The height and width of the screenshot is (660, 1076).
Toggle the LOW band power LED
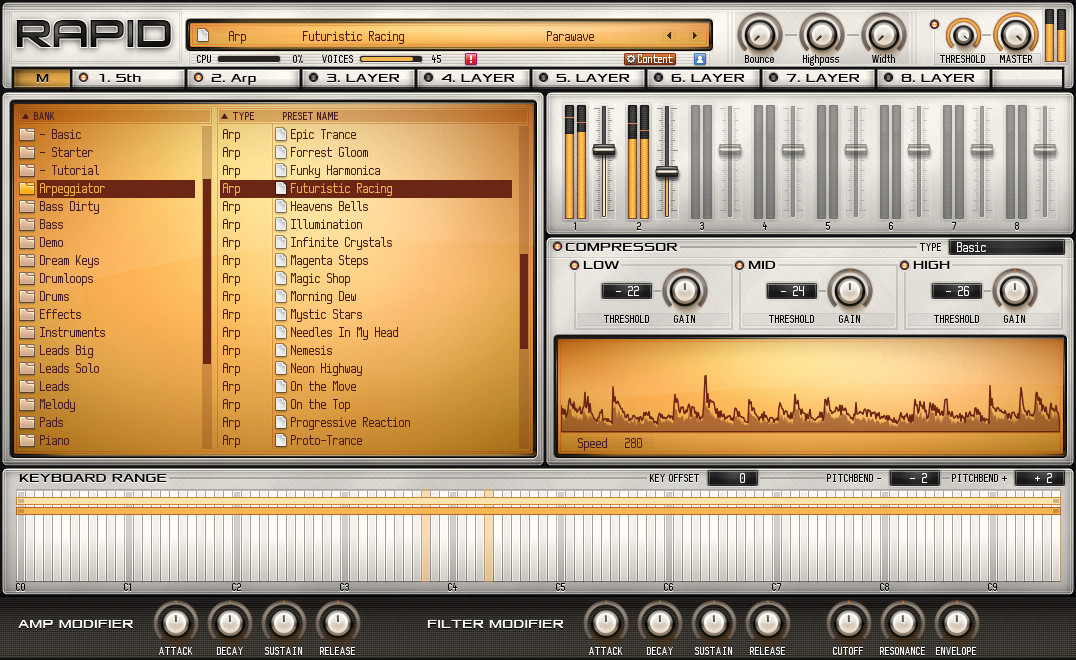click(574, 265)
